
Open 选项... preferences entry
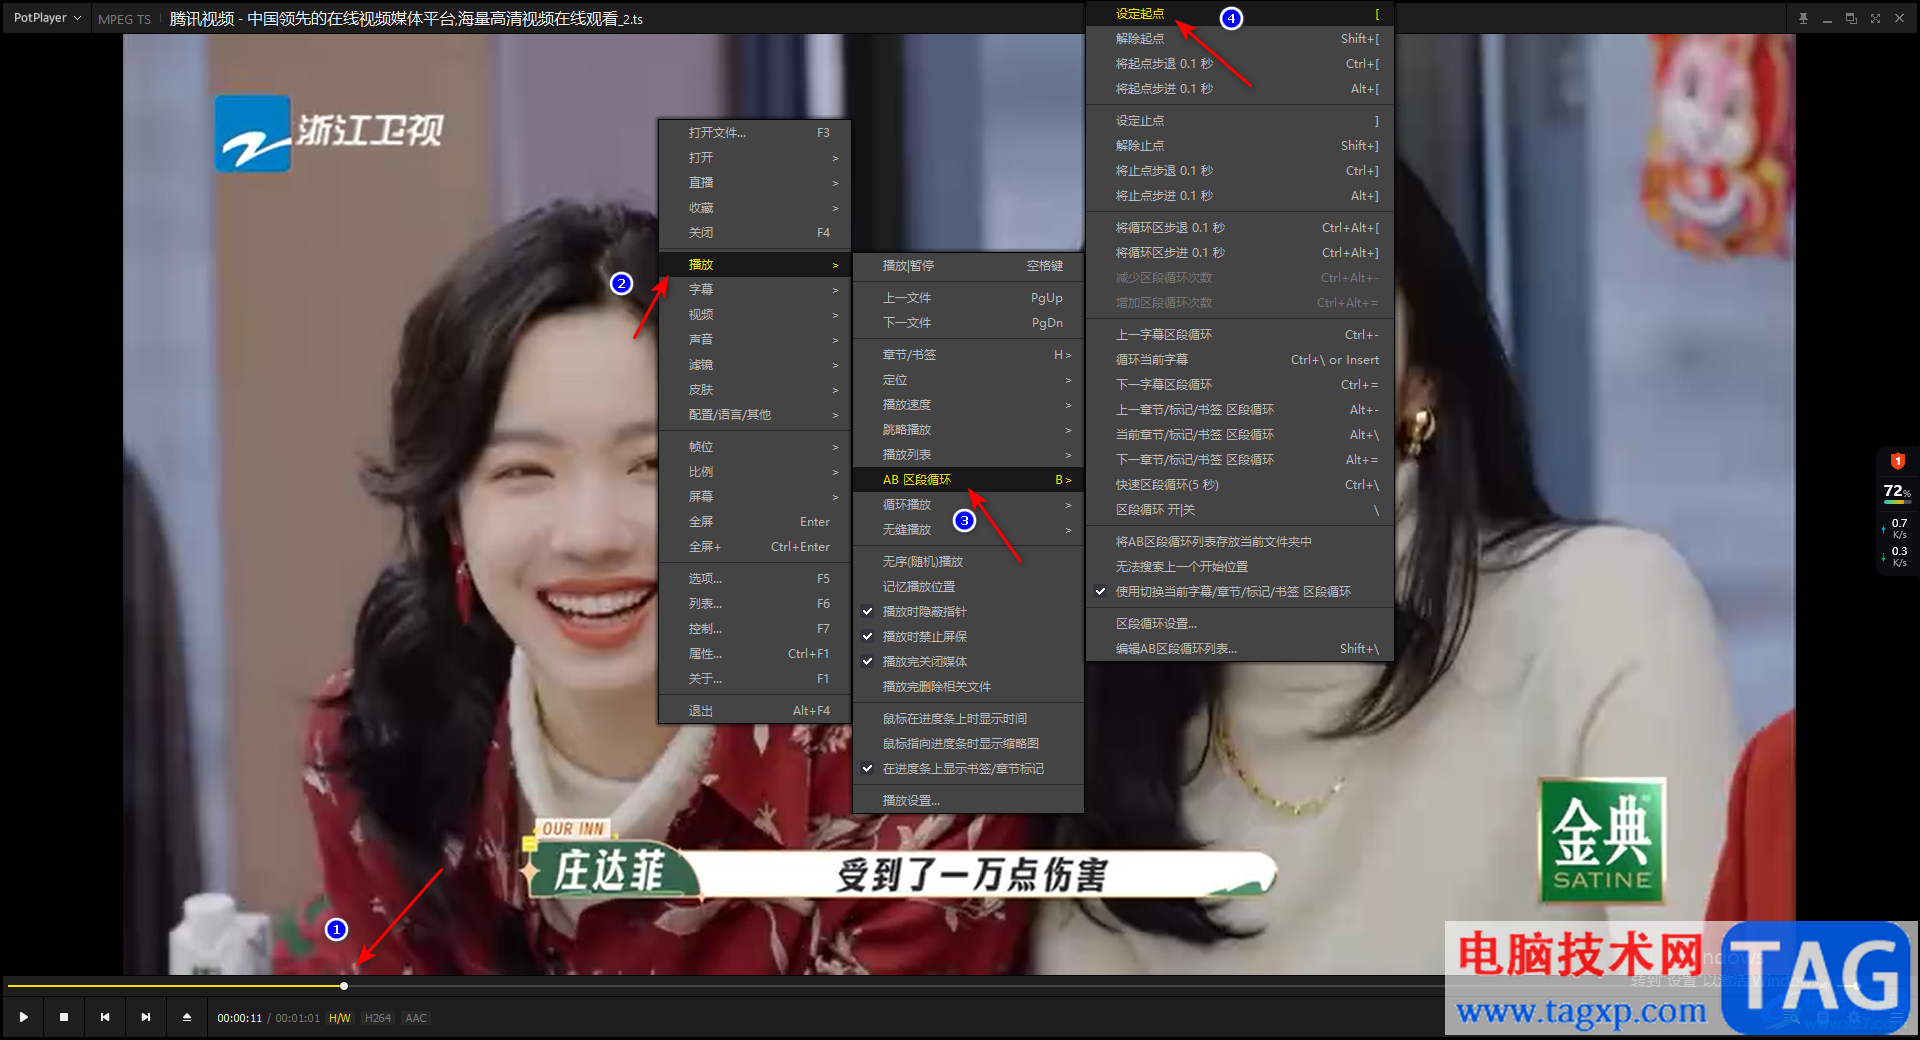click(x=754, y=578)
